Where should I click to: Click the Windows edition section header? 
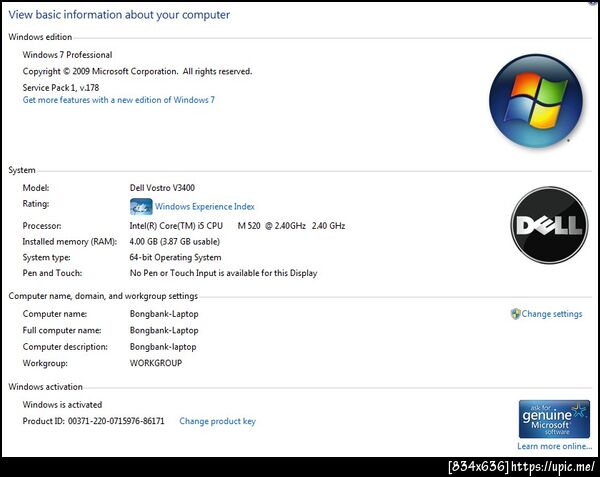[x=40, y=37]
